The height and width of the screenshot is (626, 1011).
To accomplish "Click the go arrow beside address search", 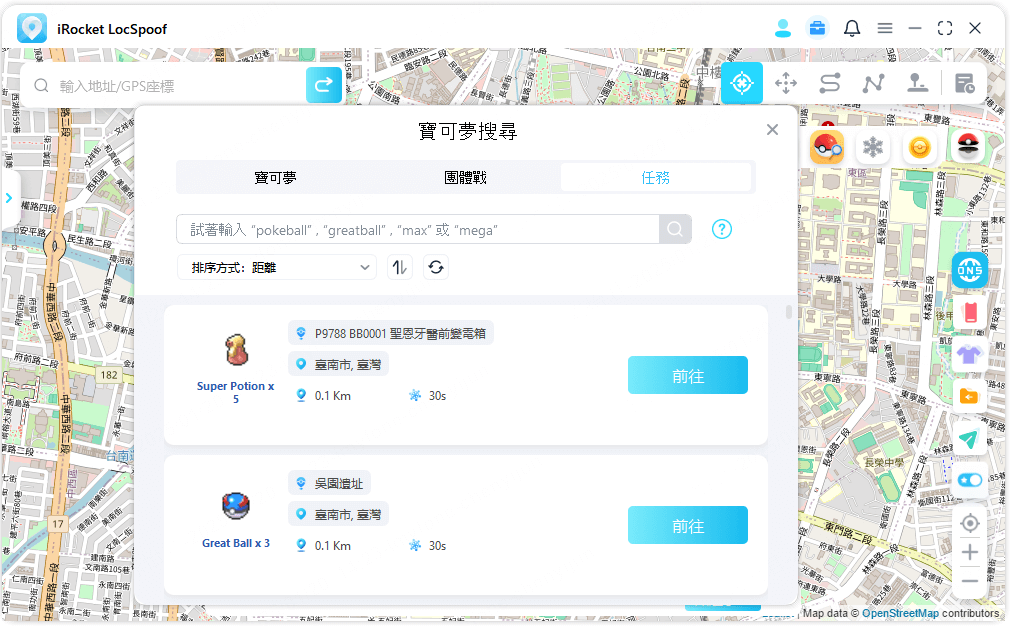I will (324, 84).
